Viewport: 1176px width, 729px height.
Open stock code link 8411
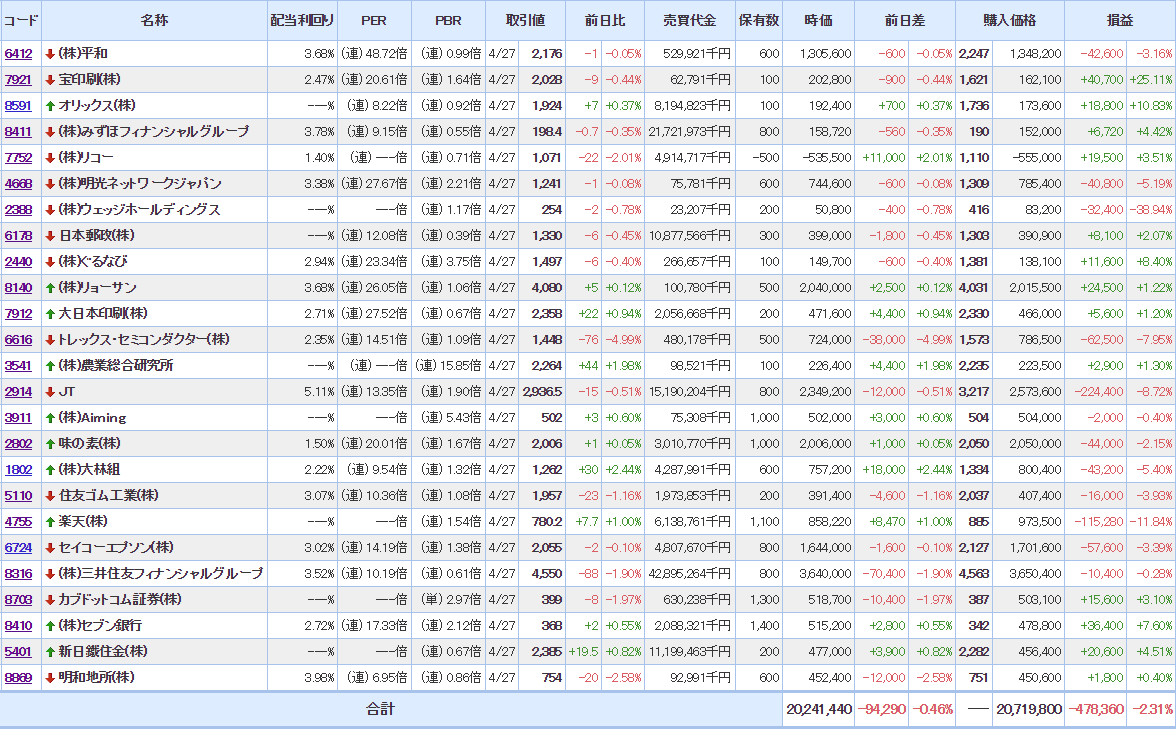[18, 132]
